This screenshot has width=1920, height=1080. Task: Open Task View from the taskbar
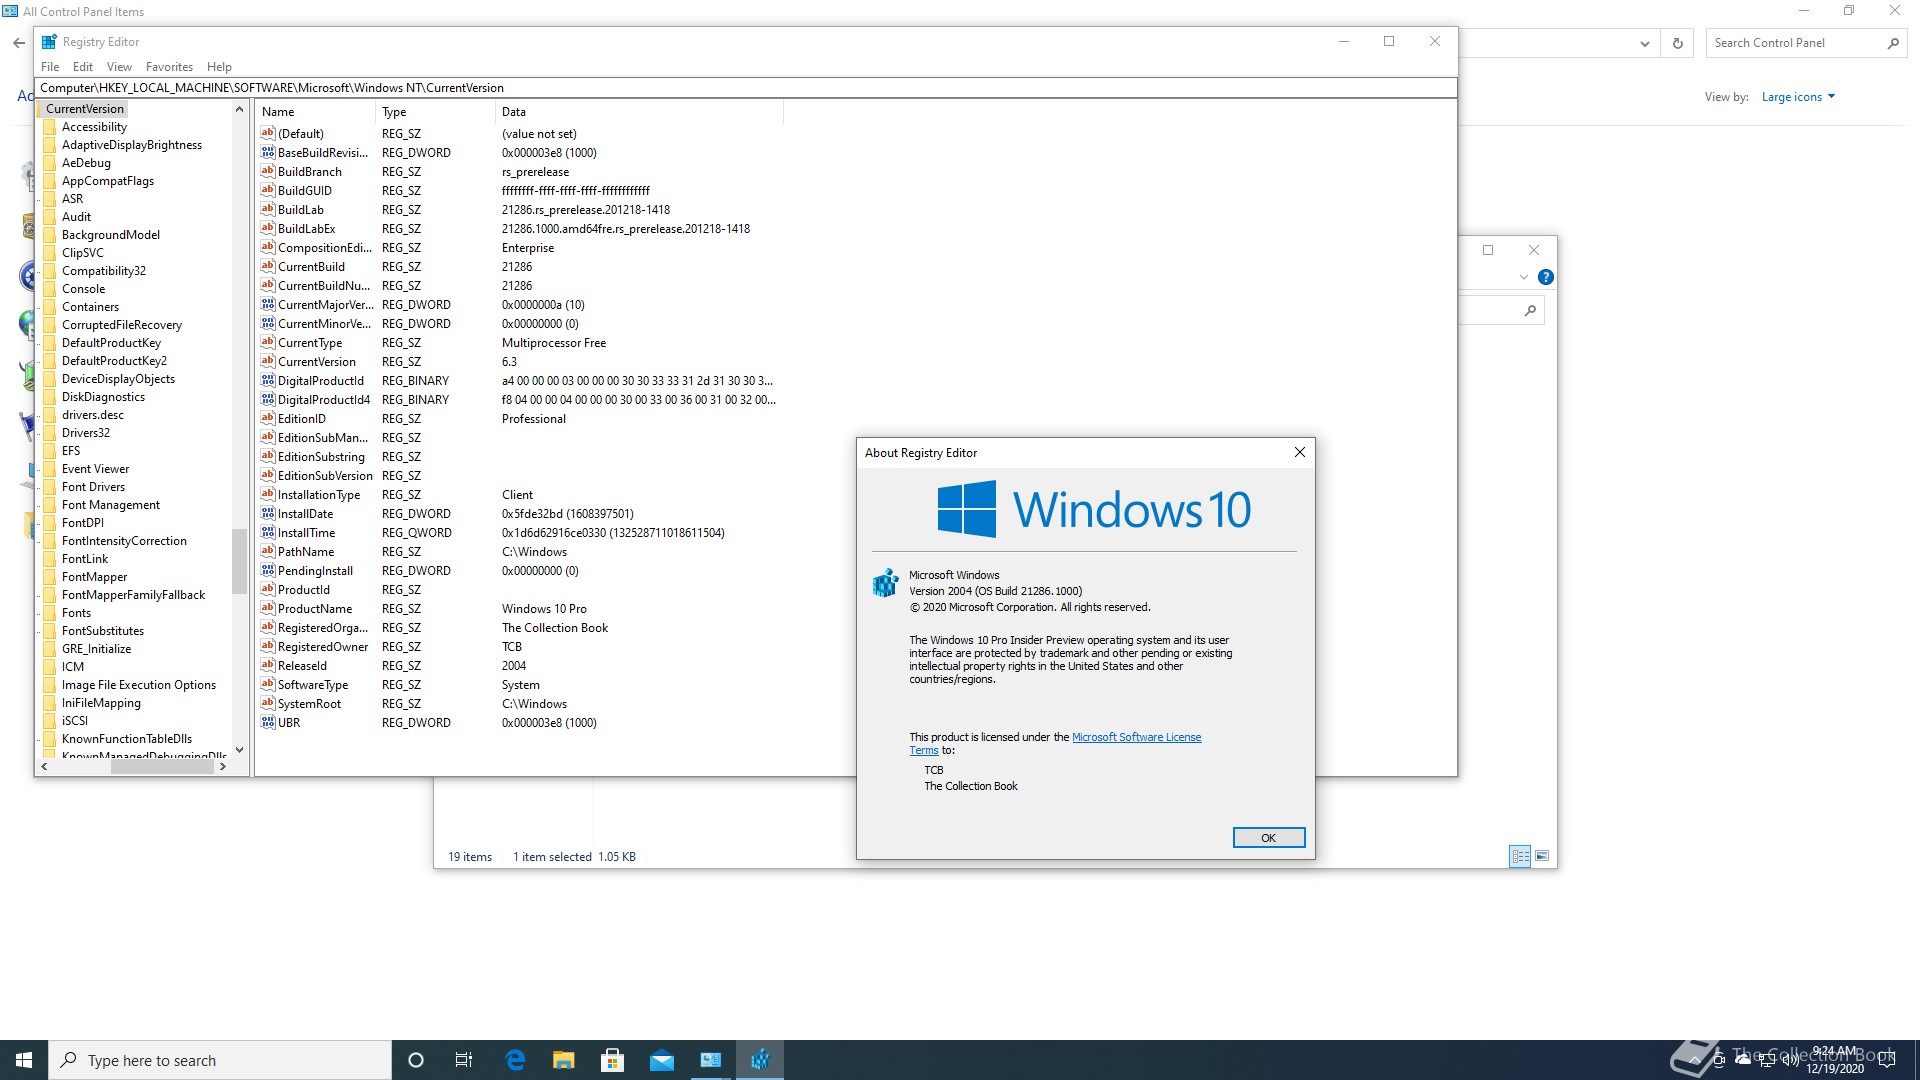point(464,1060)
